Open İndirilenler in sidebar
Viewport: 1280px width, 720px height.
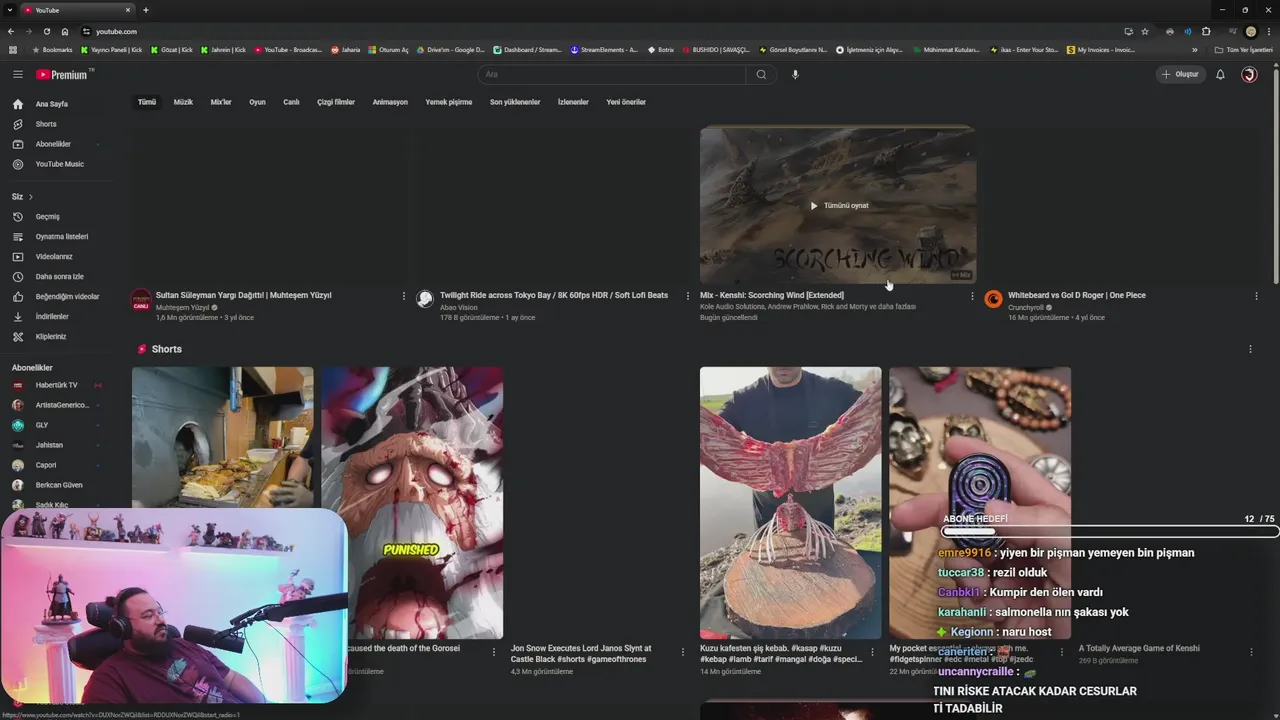[x=60, y=316]
